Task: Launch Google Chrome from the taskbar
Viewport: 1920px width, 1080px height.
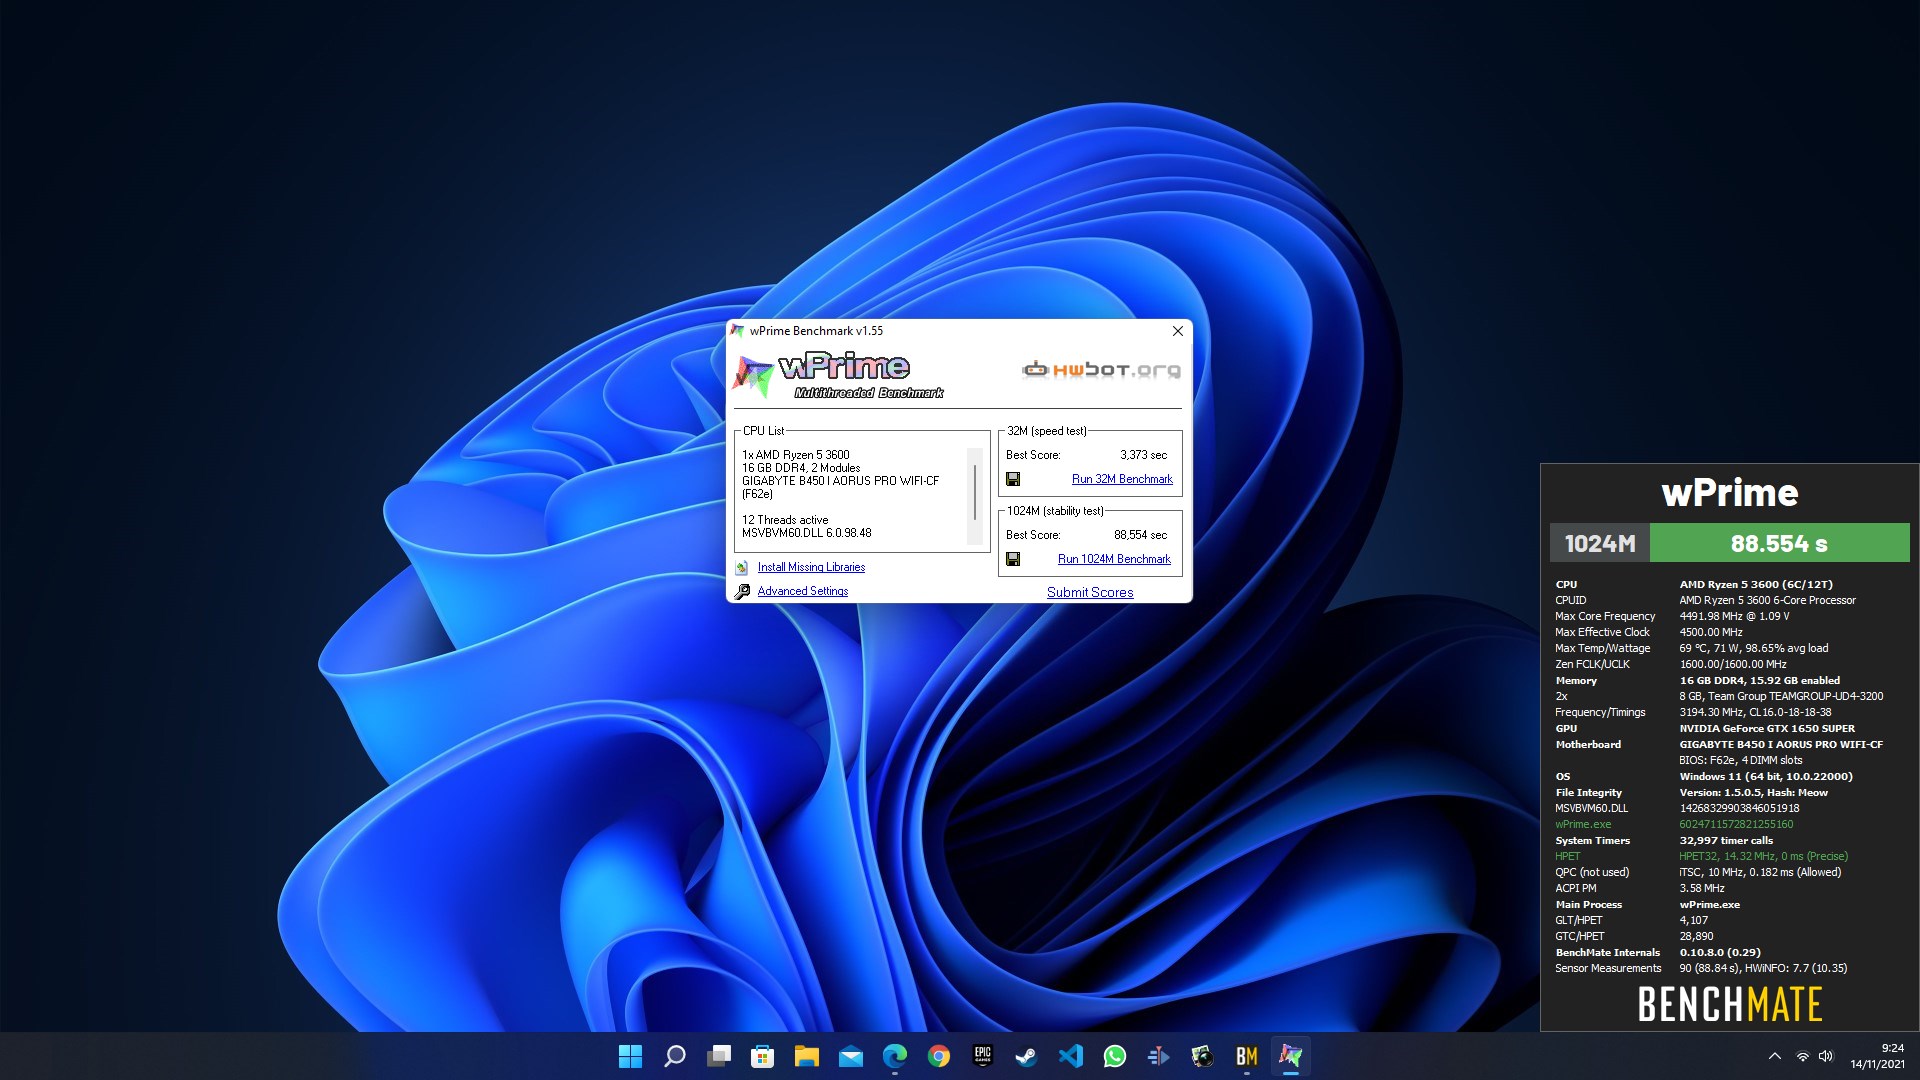Action: click(939, 1056)
